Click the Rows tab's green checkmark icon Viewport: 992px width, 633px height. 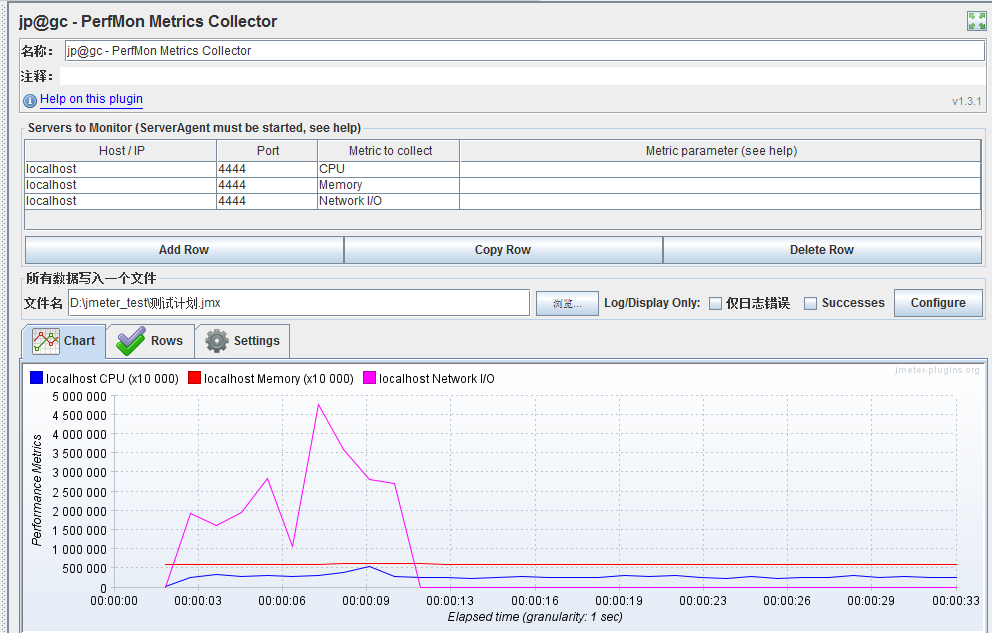point(131,341)
